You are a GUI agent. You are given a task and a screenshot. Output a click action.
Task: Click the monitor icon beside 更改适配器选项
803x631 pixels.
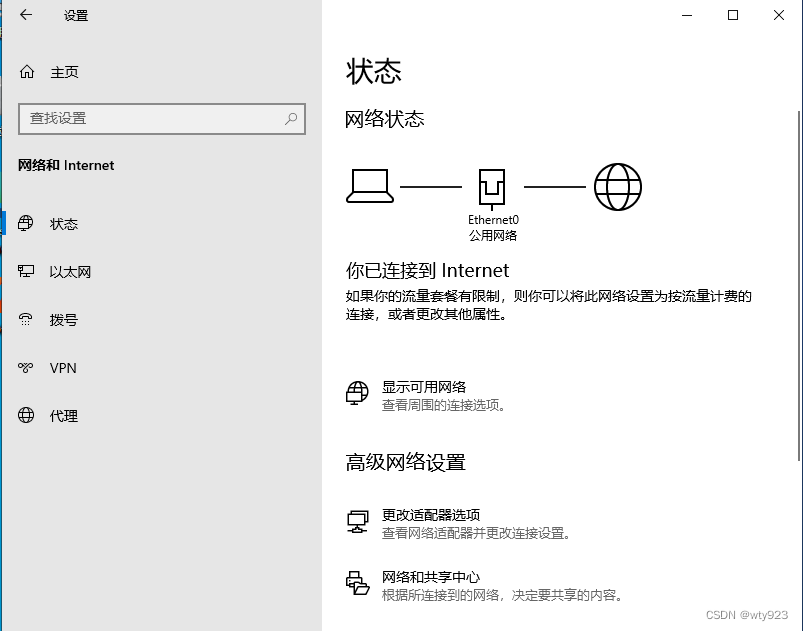(357, 521)
